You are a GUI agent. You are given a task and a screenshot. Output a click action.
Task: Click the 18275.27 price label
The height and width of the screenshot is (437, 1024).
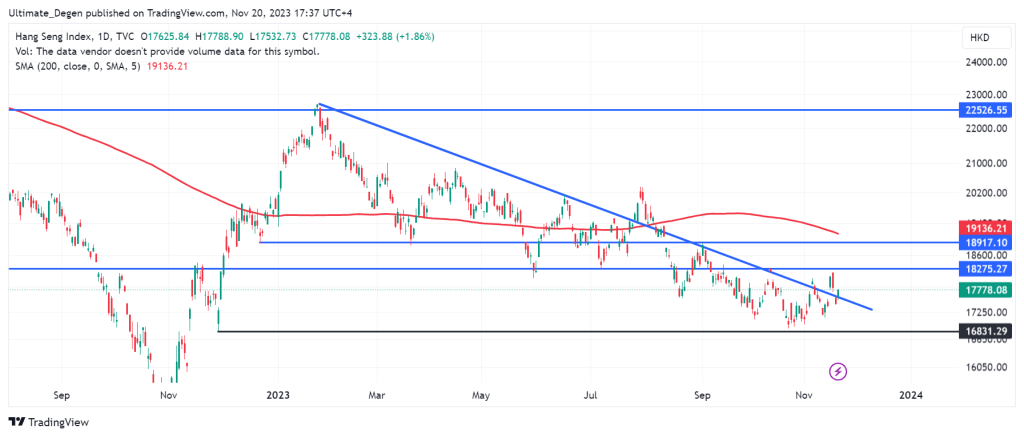pos(985,268)
